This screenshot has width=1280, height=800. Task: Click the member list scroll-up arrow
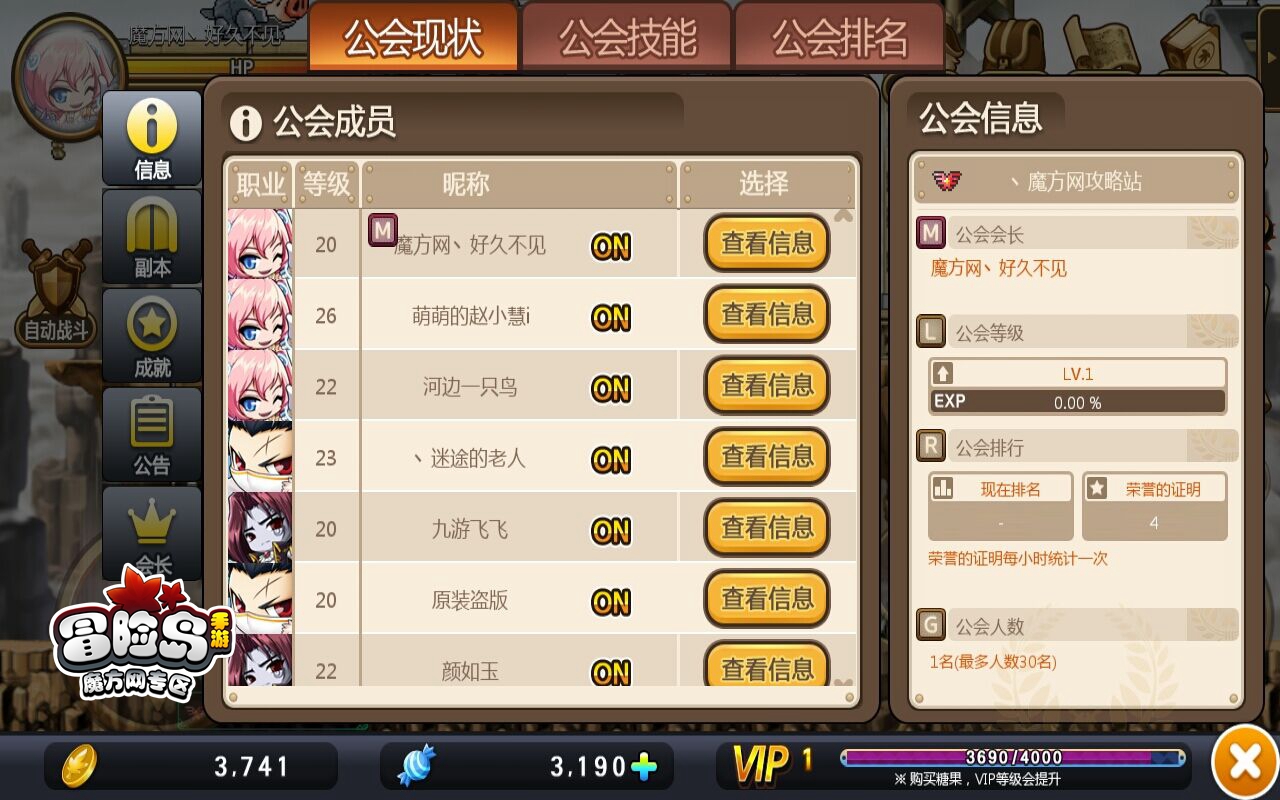pos(843,215)
